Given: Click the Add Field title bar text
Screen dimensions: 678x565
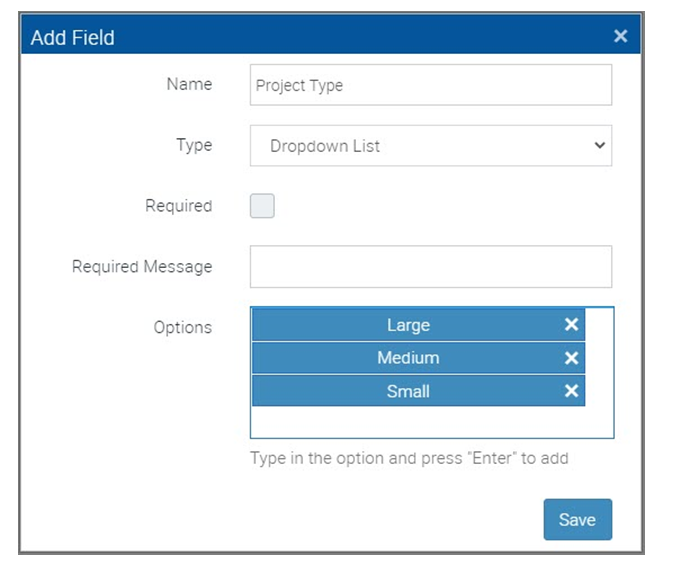Looking at the screenshot, I should tap(73, 38).
